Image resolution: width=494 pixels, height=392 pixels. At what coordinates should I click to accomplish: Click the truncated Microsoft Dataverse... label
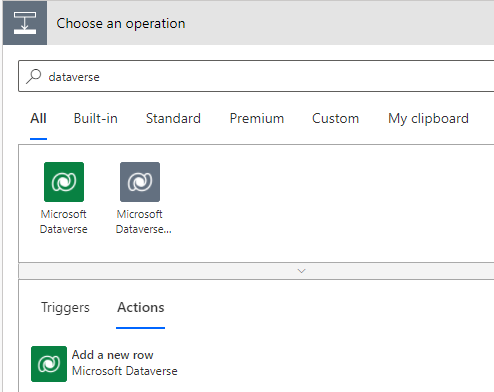coord(143,222)
